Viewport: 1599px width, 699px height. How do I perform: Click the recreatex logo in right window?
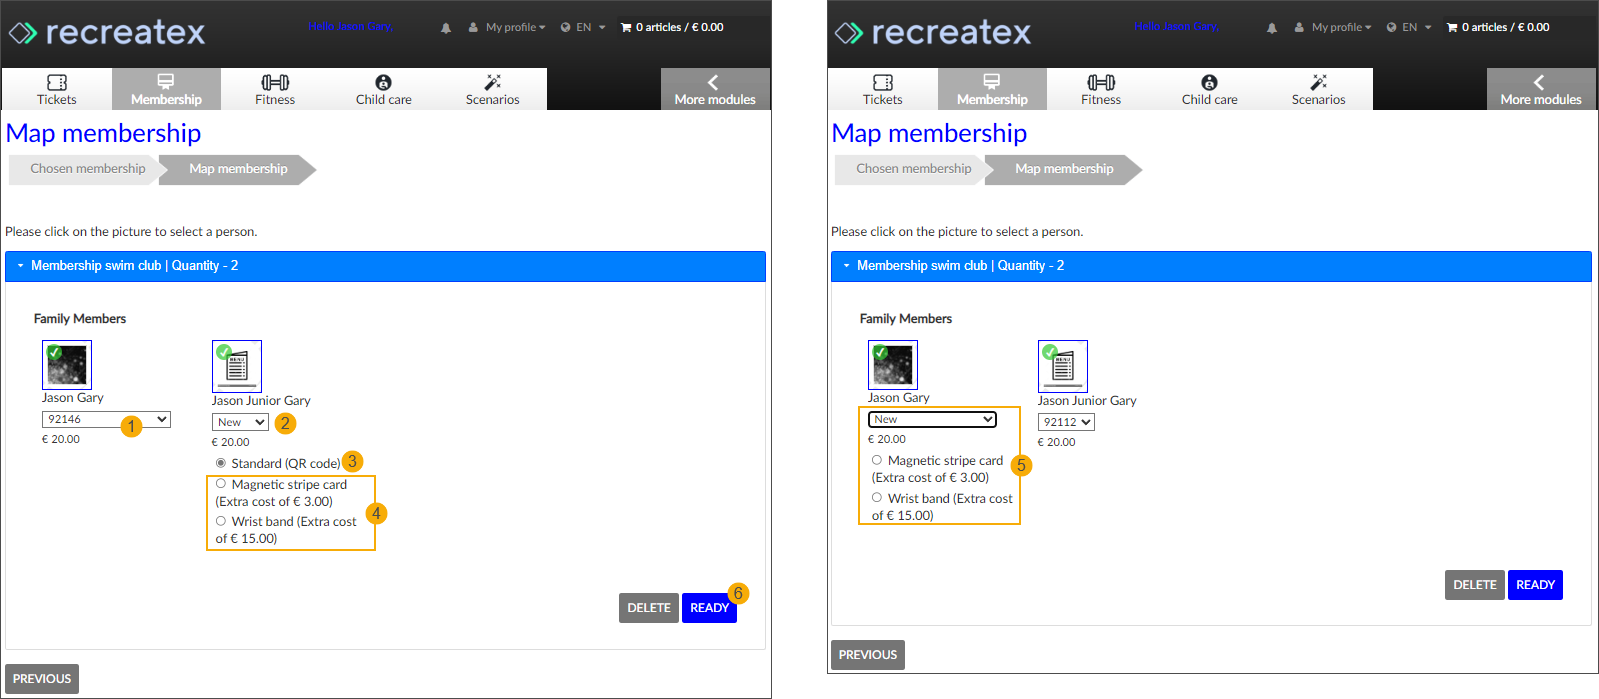point(933,32)
